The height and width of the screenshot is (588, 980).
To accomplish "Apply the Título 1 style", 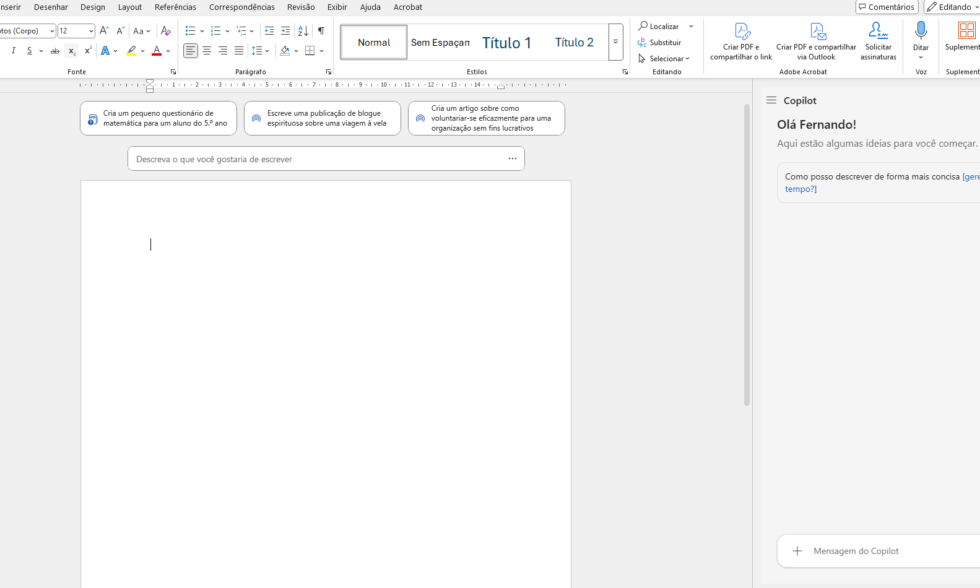I will [x=507, y=41].
